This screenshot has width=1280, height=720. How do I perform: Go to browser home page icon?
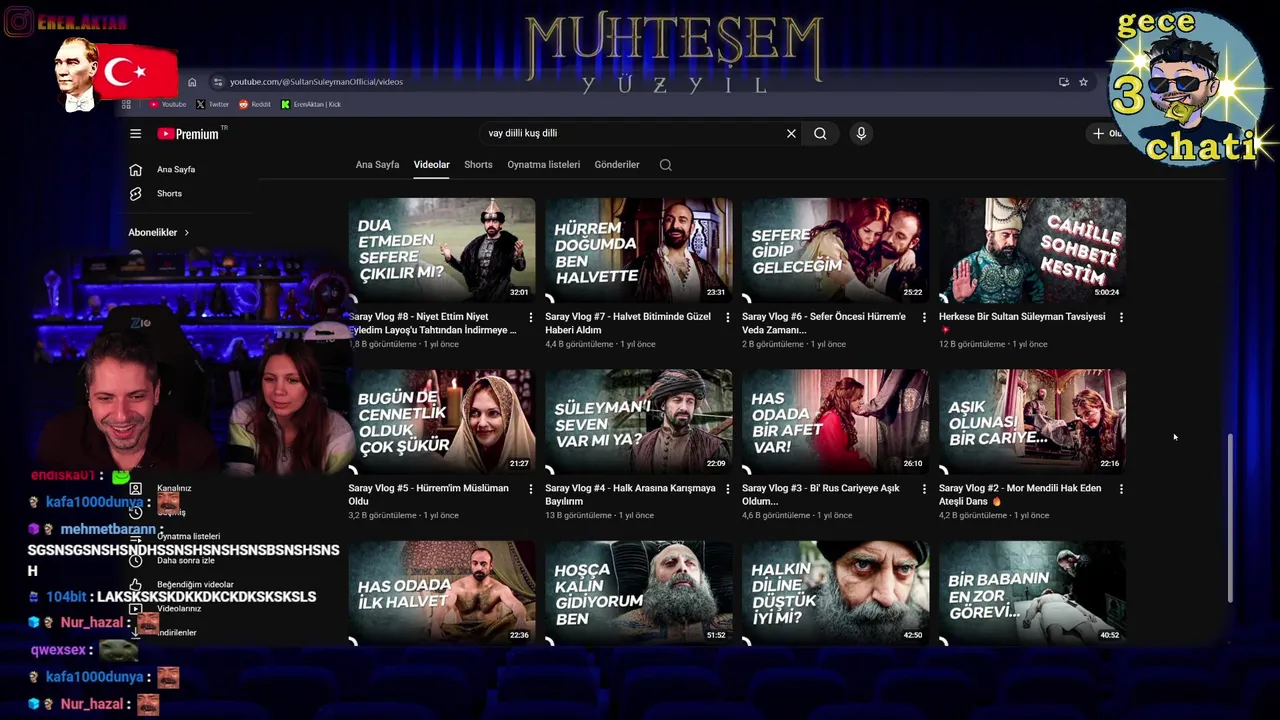[192, 82]
